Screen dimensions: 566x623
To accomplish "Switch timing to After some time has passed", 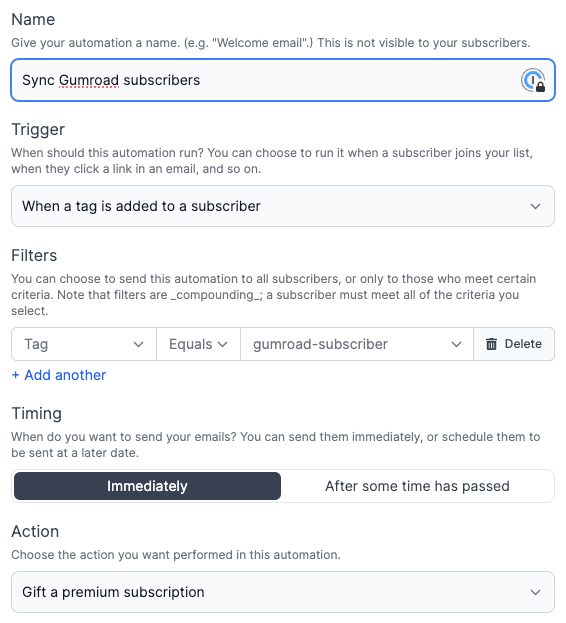I will pyautogui.click(x=417, y=486).
